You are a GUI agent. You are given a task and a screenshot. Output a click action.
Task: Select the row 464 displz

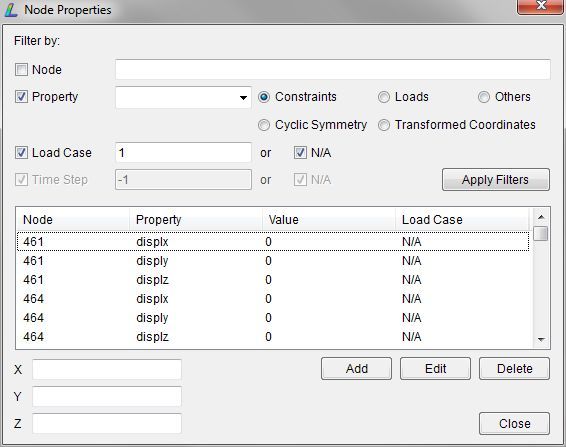pos(273,337)
